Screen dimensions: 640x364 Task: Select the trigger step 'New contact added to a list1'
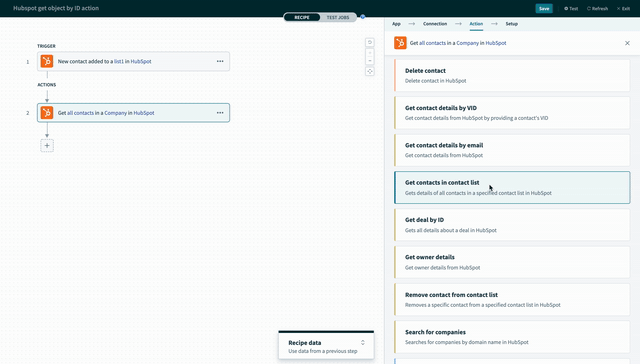click(133, 61)
